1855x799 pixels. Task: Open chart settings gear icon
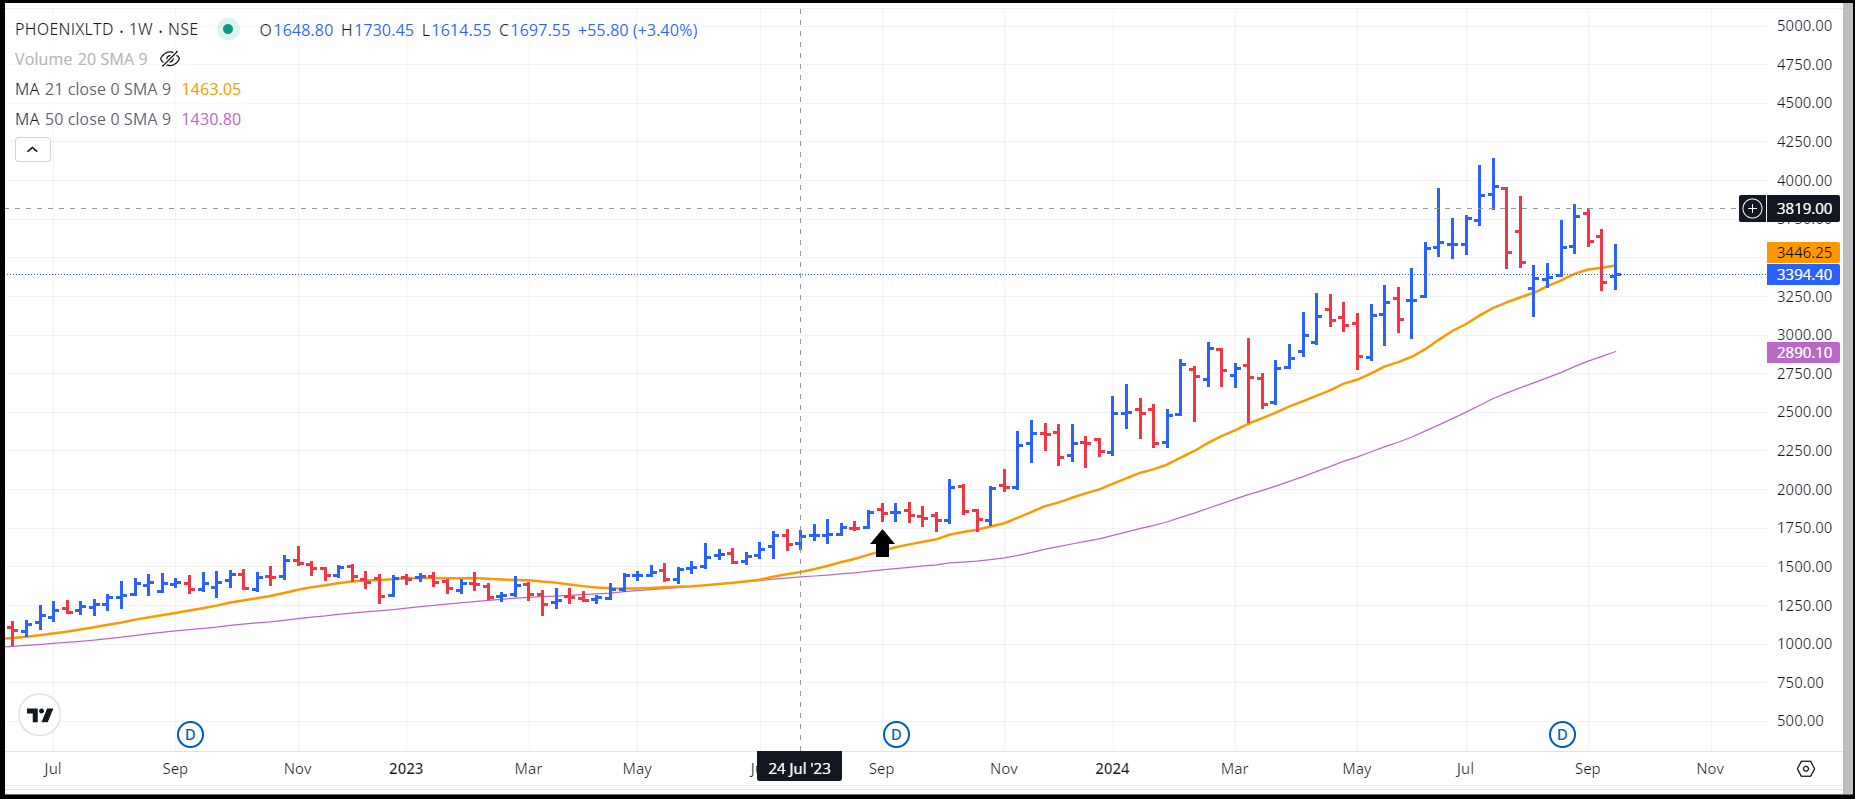[1805, 768]
